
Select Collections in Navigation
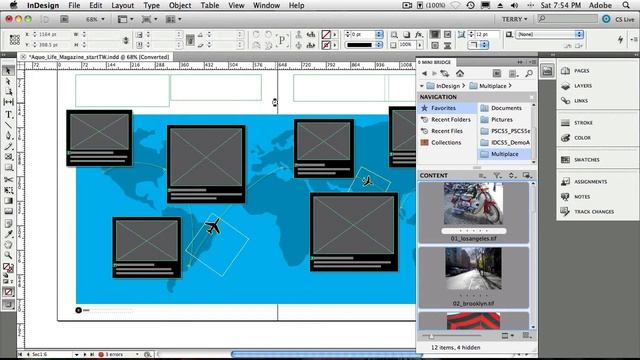point(447,142)
